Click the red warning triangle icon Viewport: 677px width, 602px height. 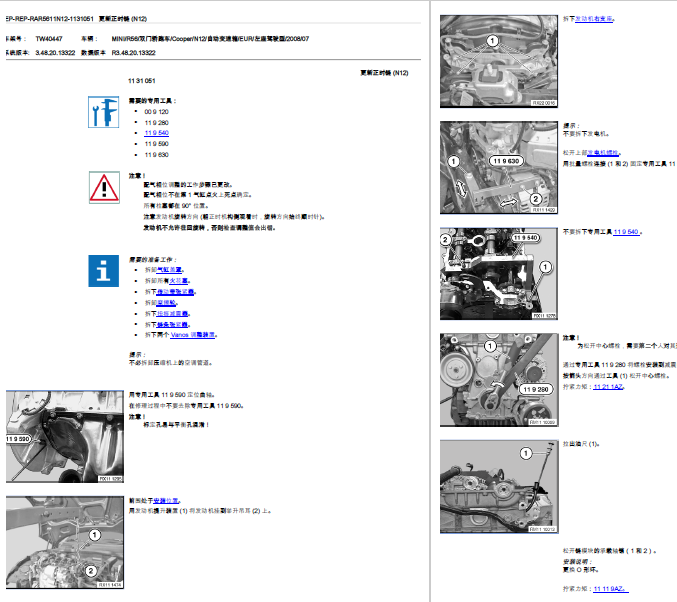pos(104,187)
